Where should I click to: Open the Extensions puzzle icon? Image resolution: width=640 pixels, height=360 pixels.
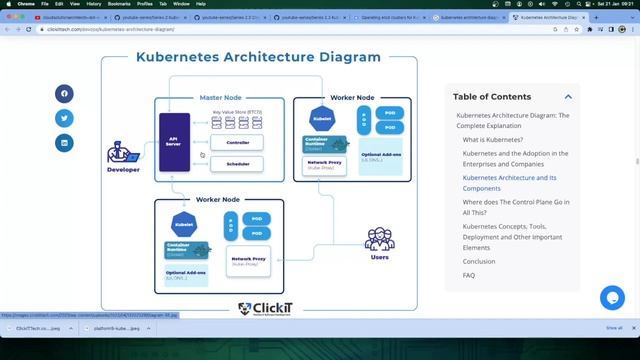[590, 29]
